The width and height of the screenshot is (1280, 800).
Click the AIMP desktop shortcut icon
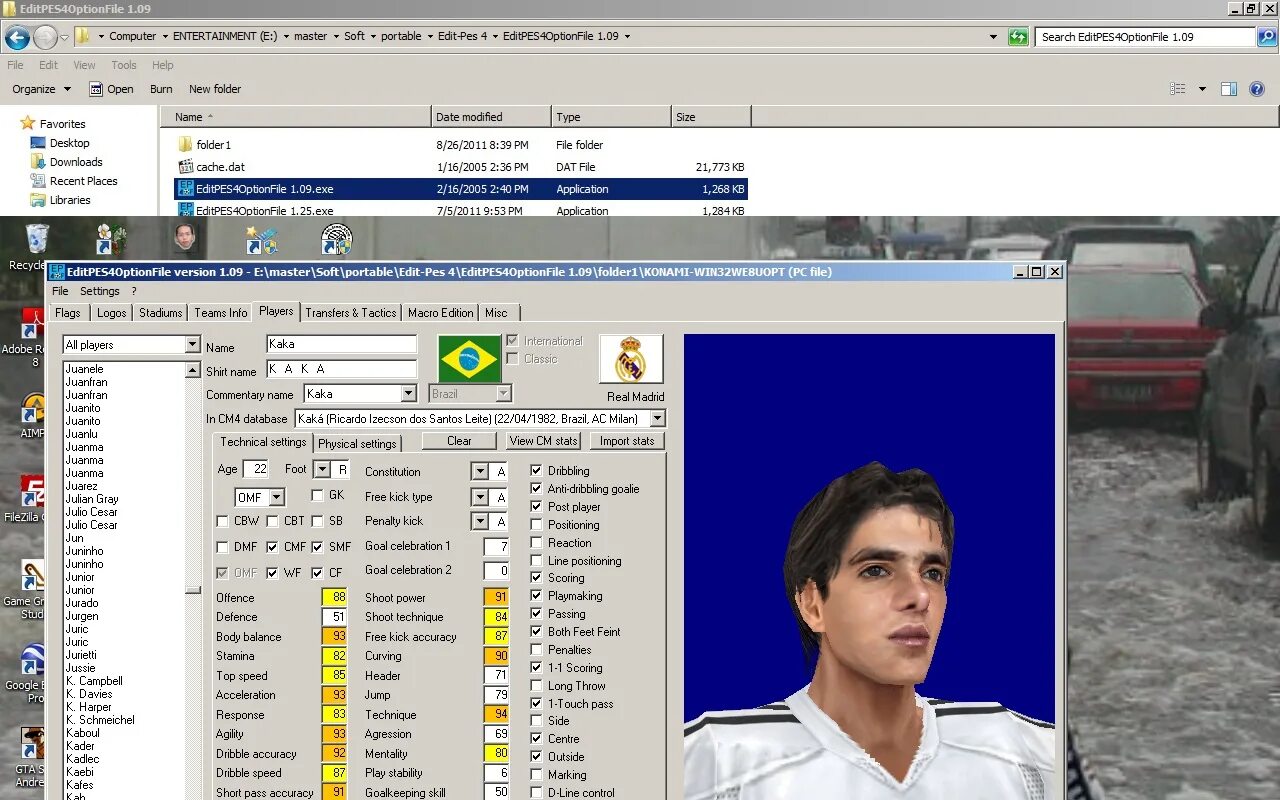pyautogui.click(x=33, y=408)
